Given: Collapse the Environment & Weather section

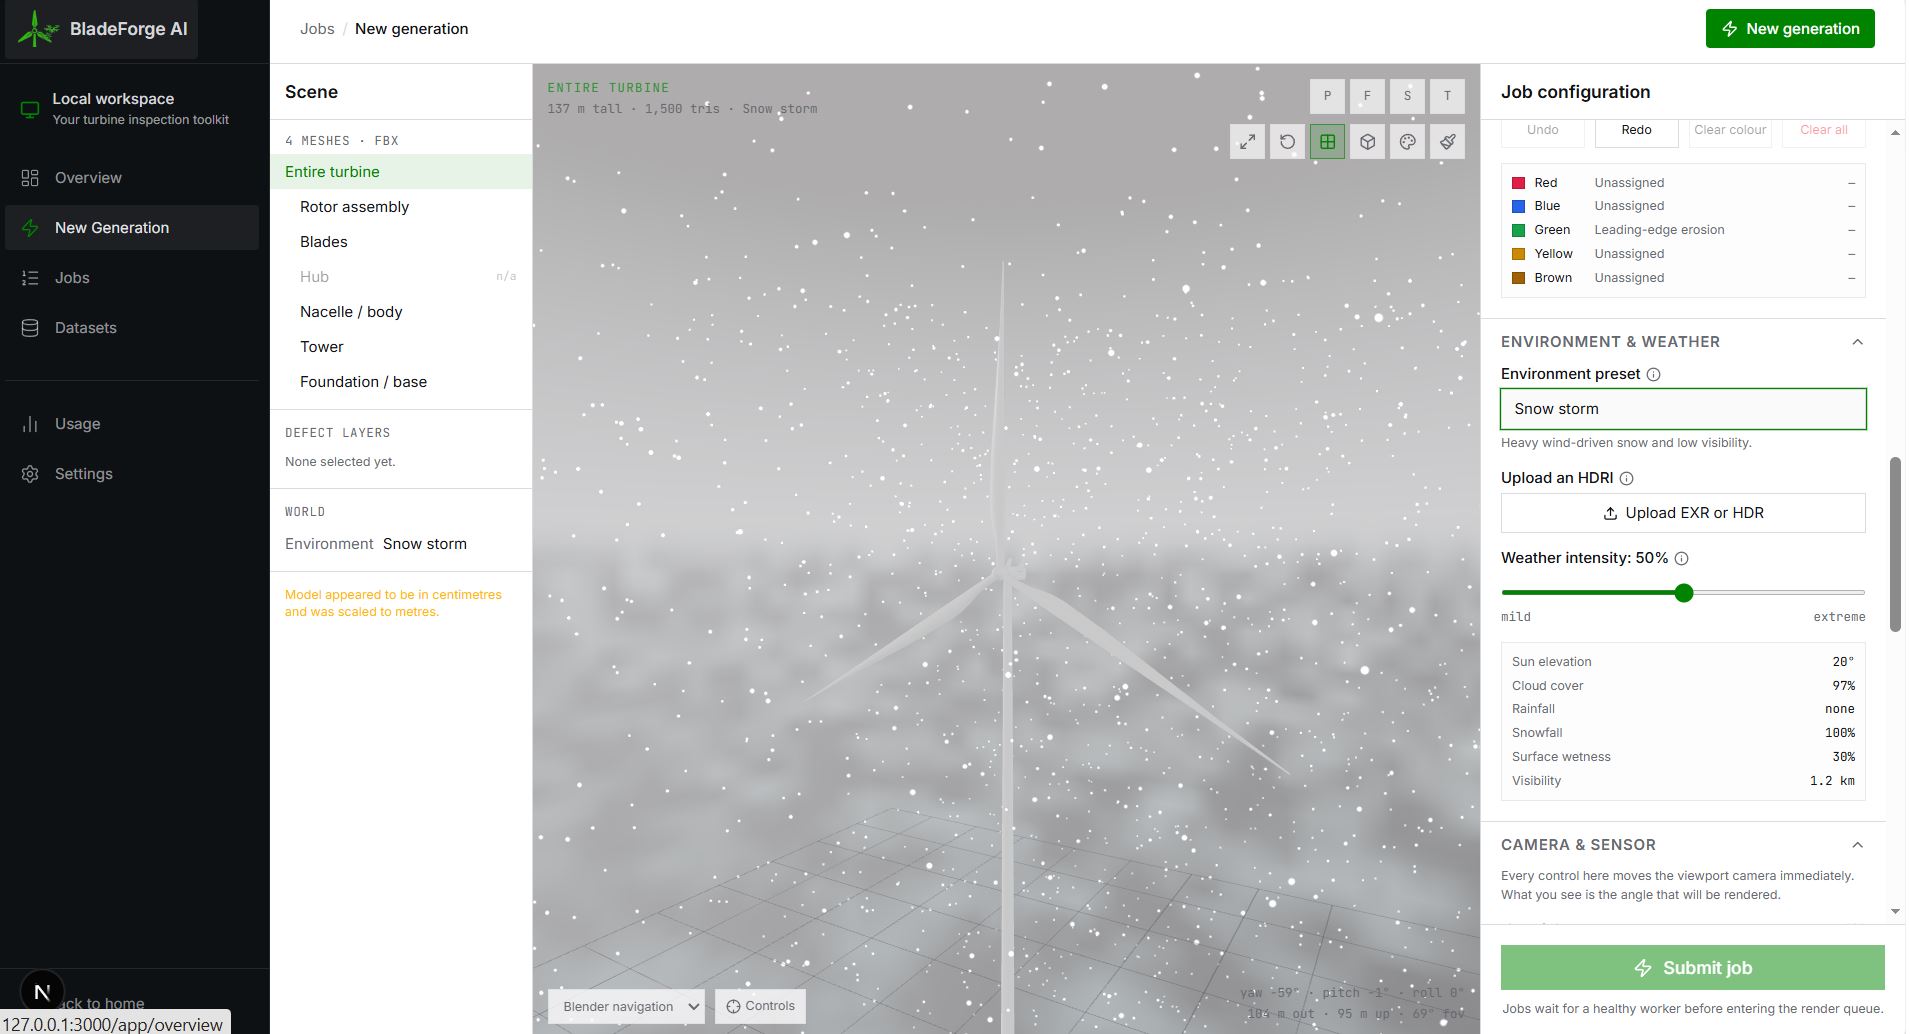Looking at the screenshot, I should 1857,342.
